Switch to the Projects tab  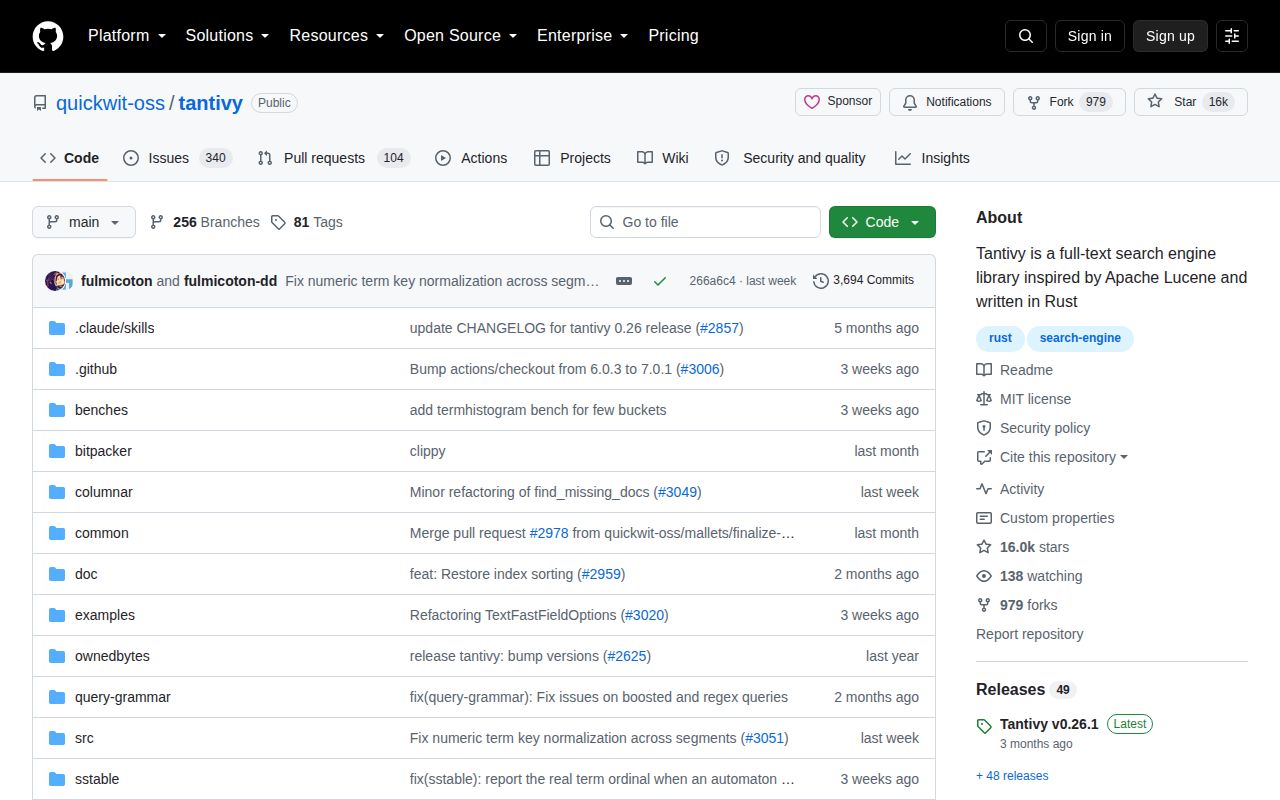click(572, 158)
